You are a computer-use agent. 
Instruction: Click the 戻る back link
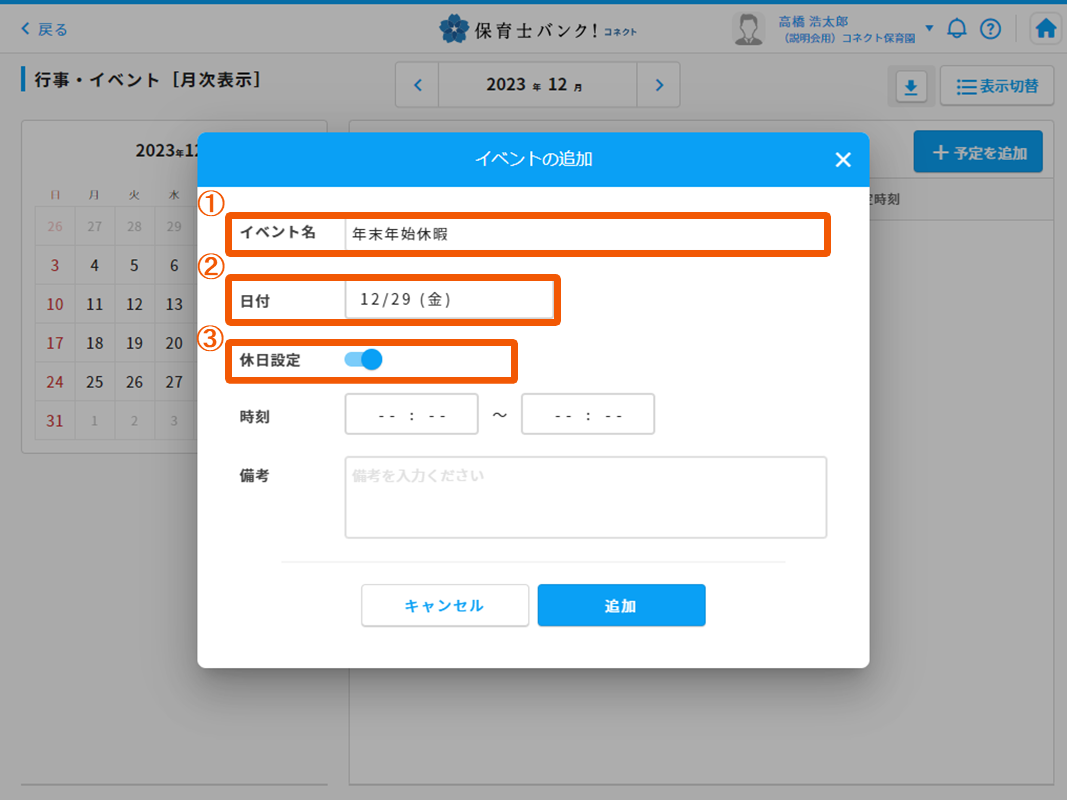[x=45, y=29]
